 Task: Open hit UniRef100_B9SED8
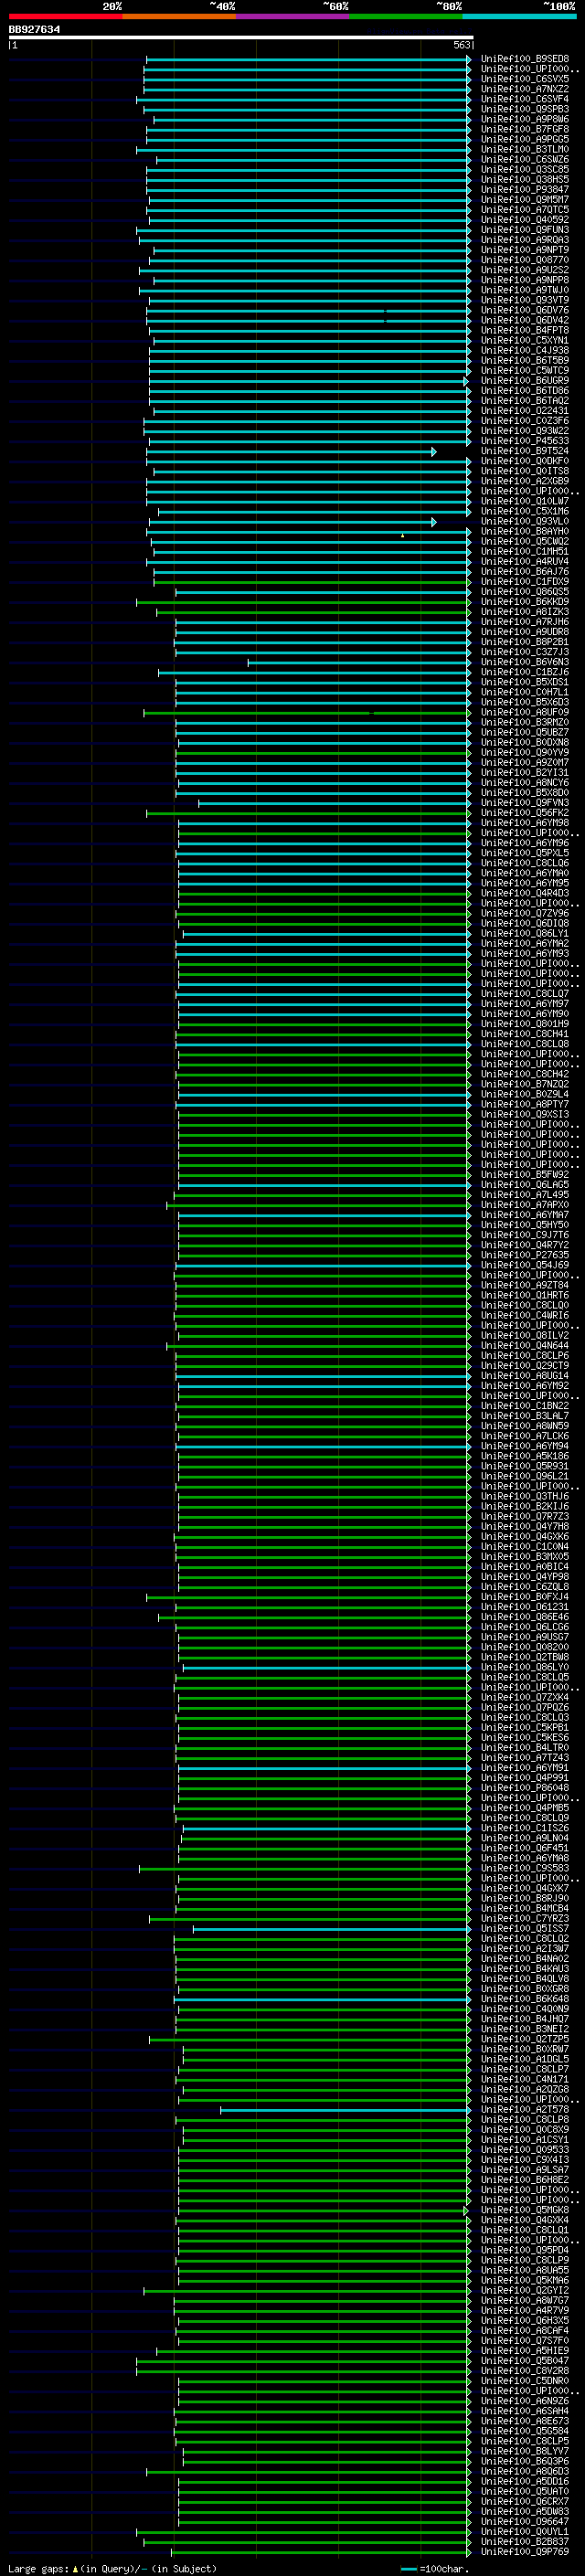[x=524, y=59]
